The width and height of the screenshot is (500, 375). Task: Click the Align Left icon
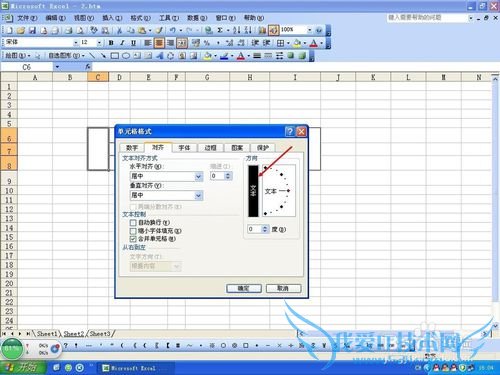coord(148,43)
